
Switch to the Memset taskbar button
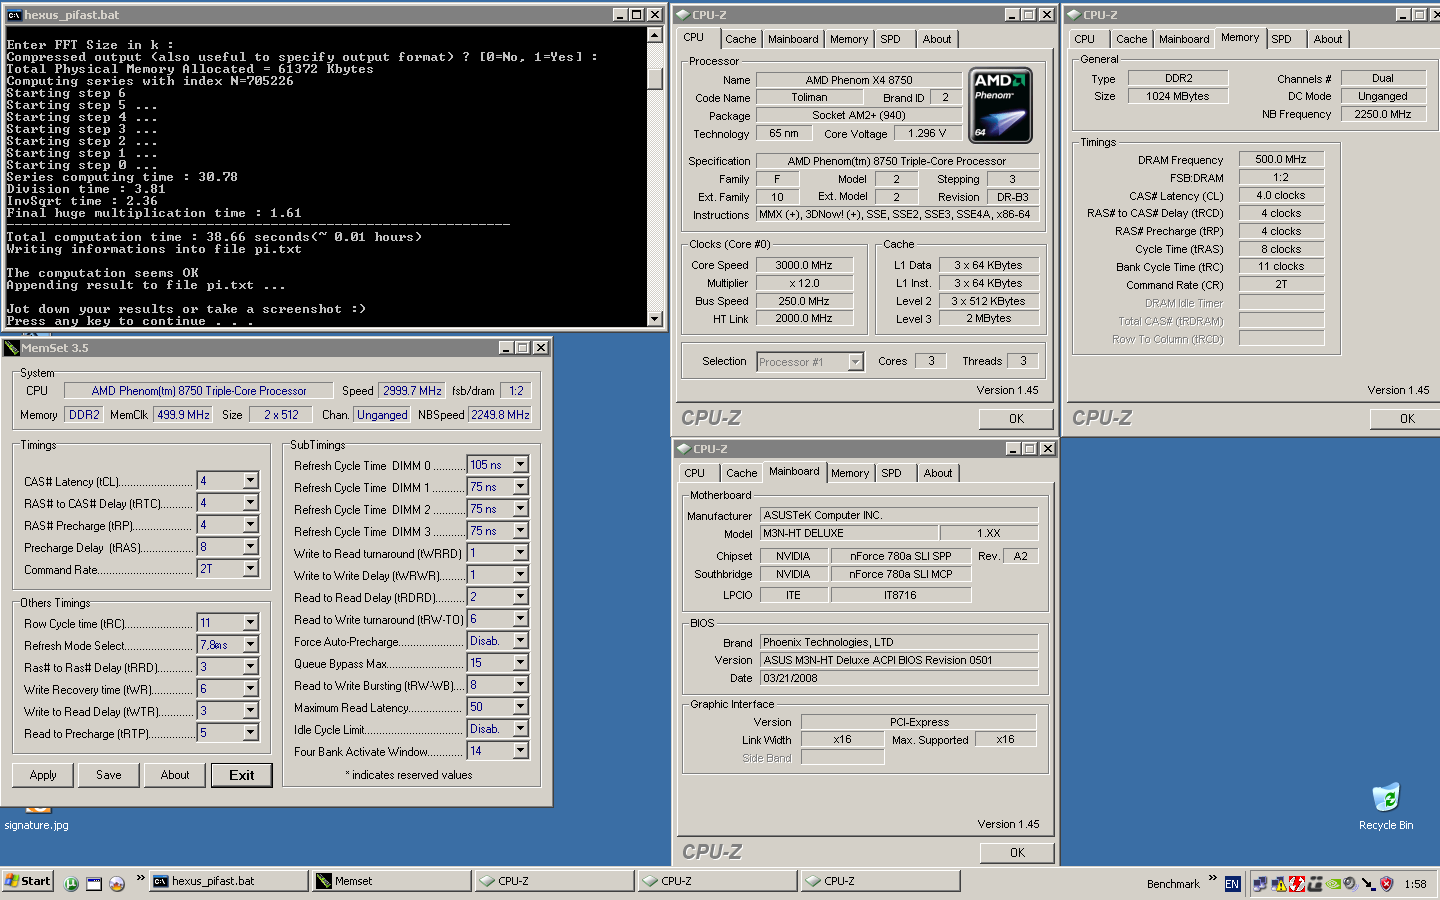pos(392,881)
